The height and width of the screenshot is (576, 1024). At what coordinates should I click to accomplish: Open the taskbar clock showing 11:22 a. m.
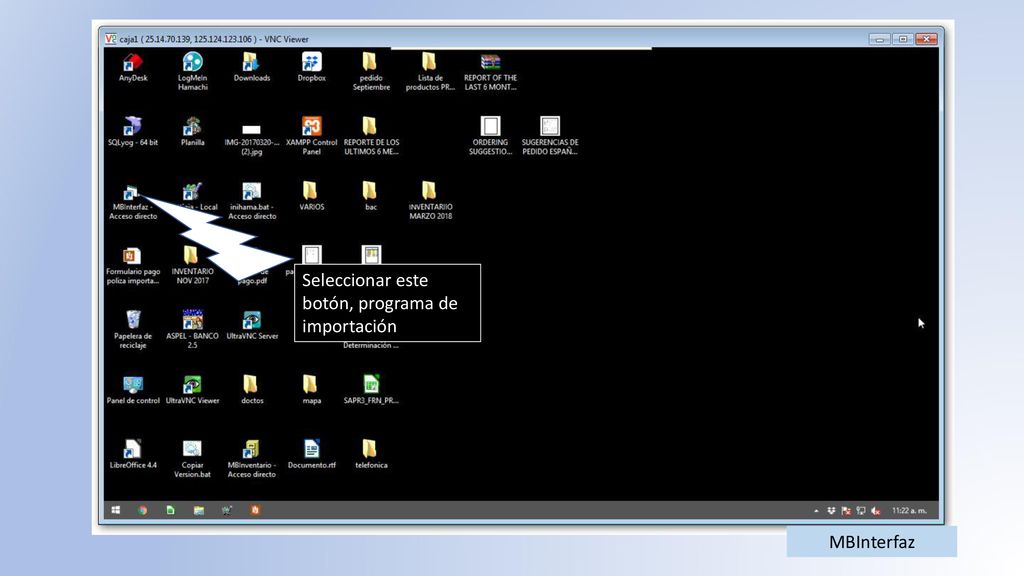pos(909,511)
